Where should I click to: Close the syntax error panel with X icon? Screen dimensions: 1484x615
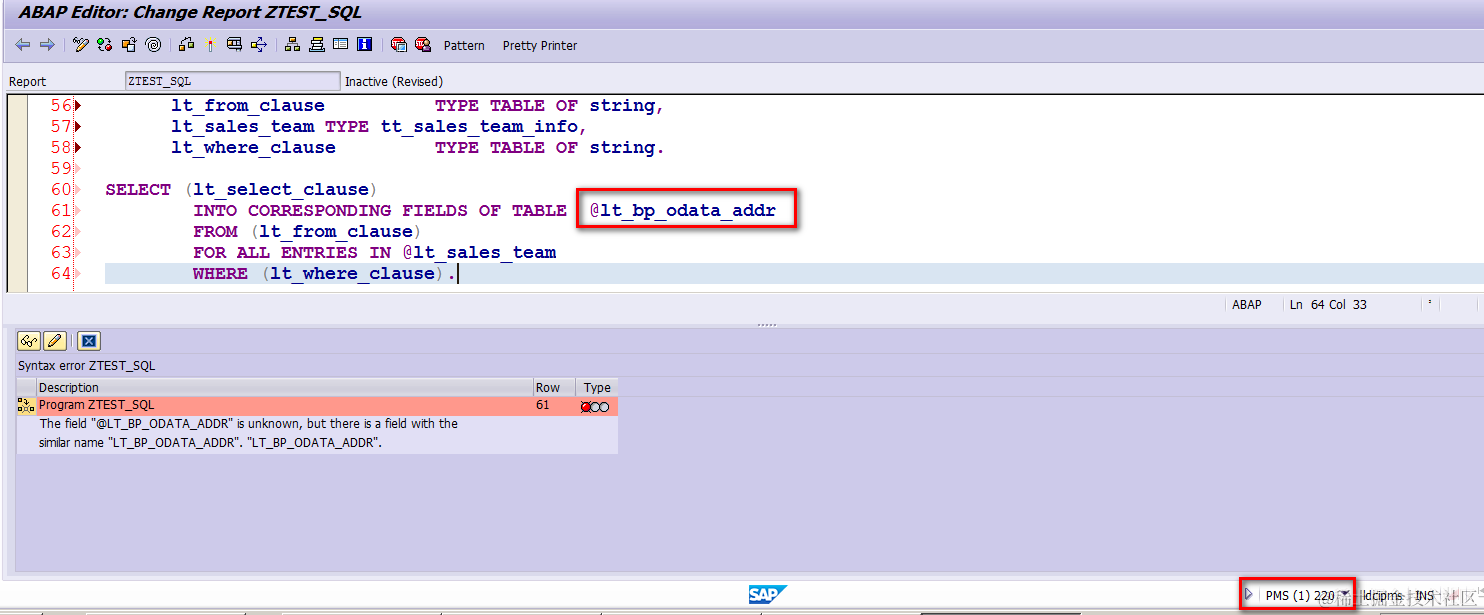89,341
